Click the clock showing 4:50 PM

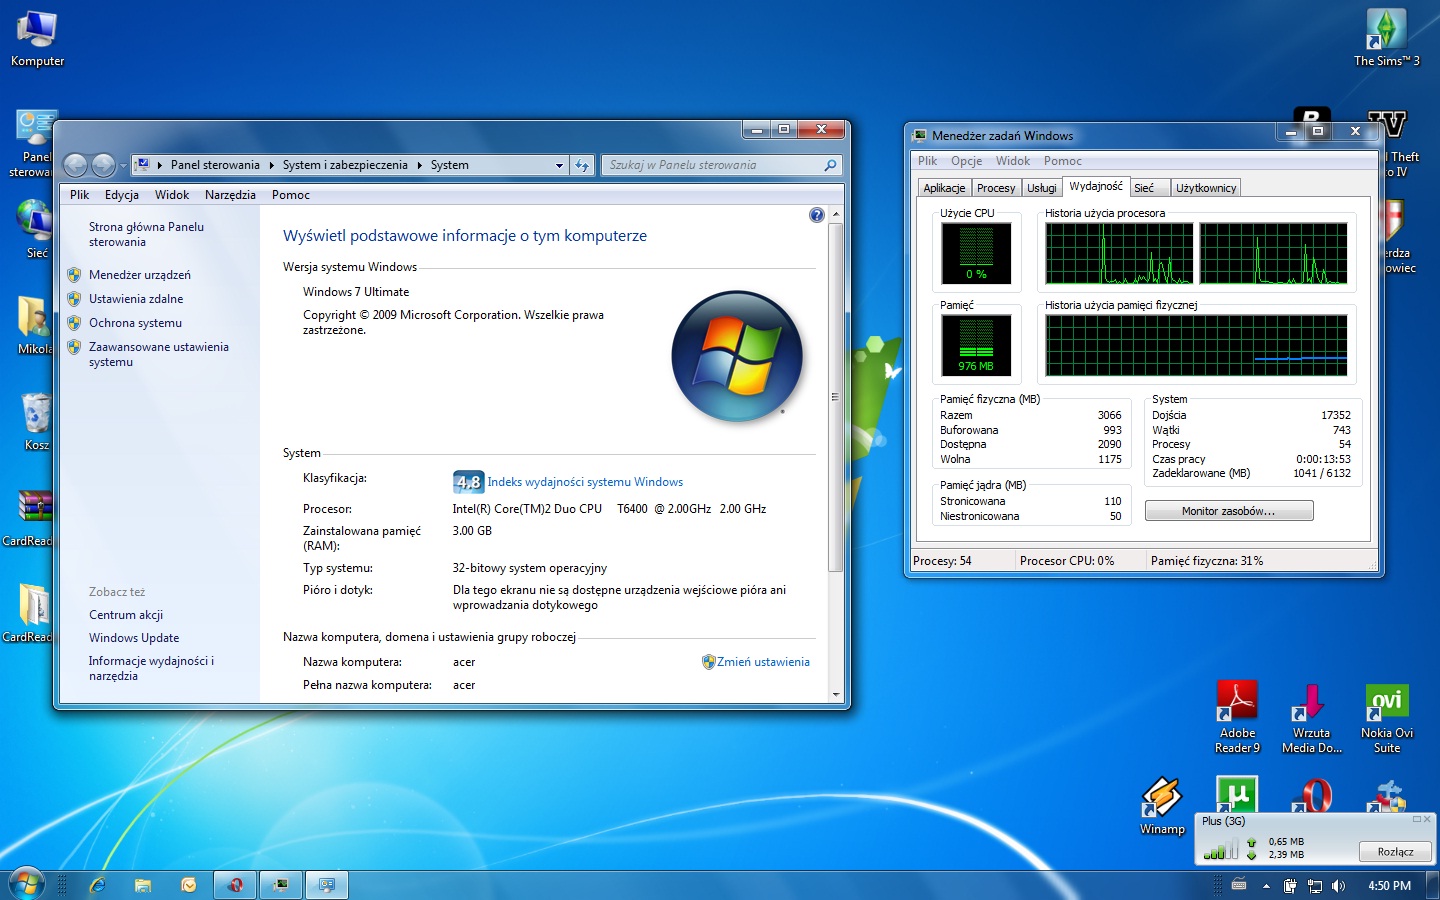coord(1389,886)
